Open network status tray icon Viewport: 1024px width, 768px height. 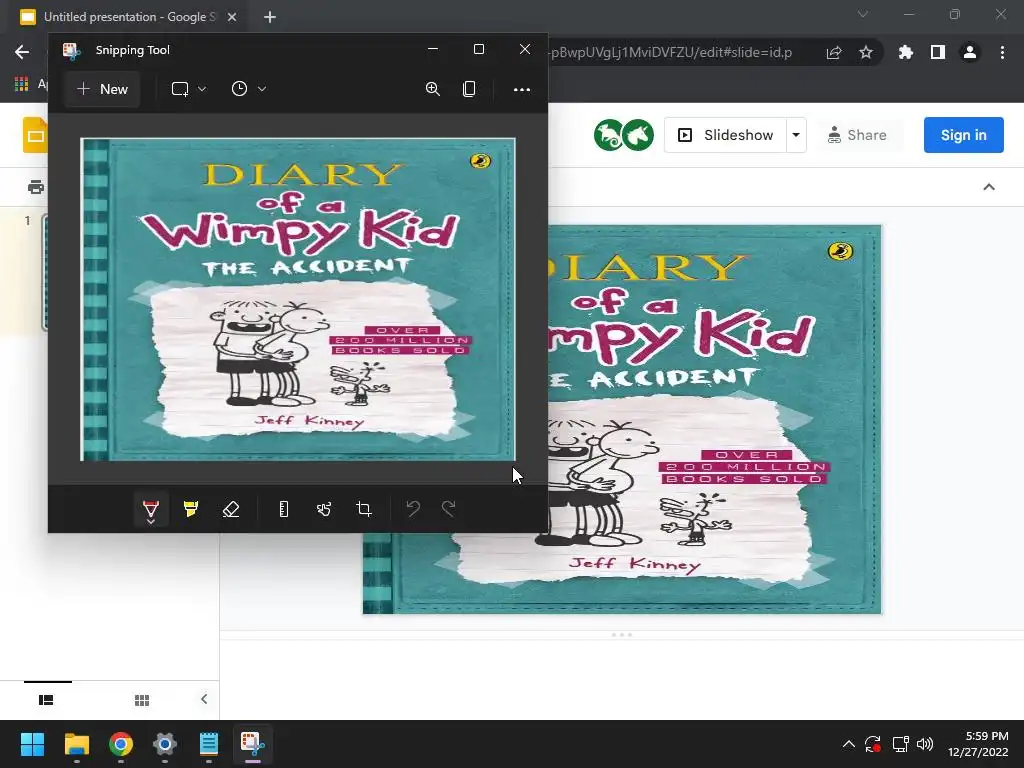click(901, 744)
